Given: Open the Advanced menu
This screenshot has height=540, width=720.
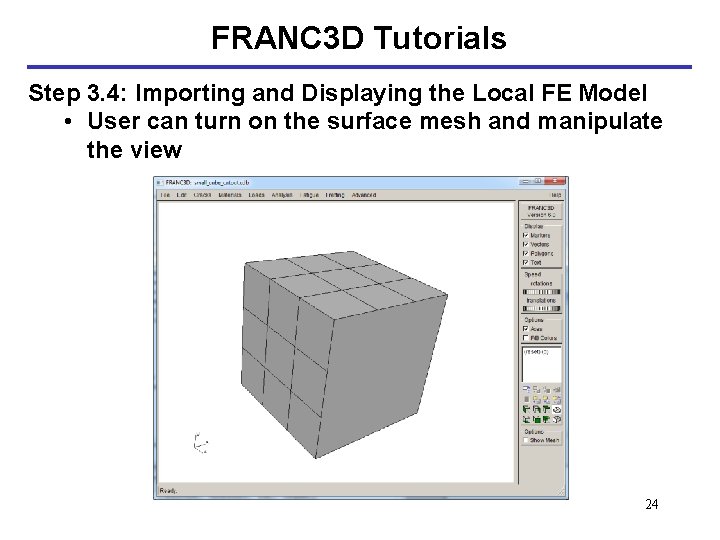Looking at the screenshot, I should coord(364,195).
